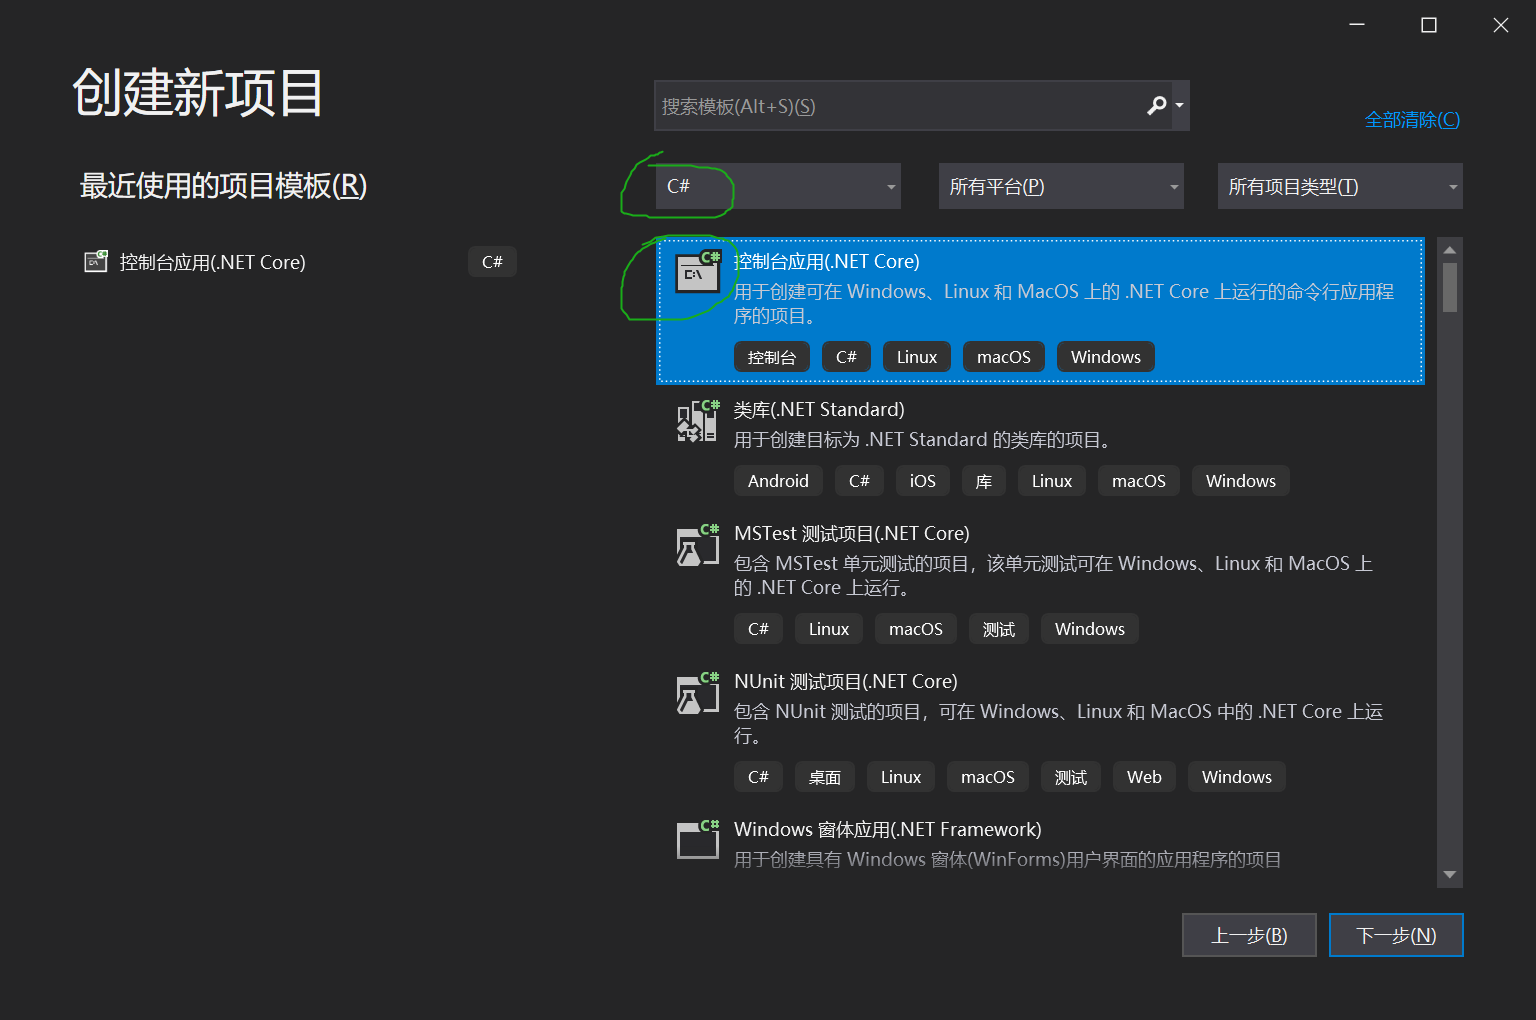Click recent template console app icon
This screenshot has width=1536, height=1020.
point(95,262)
